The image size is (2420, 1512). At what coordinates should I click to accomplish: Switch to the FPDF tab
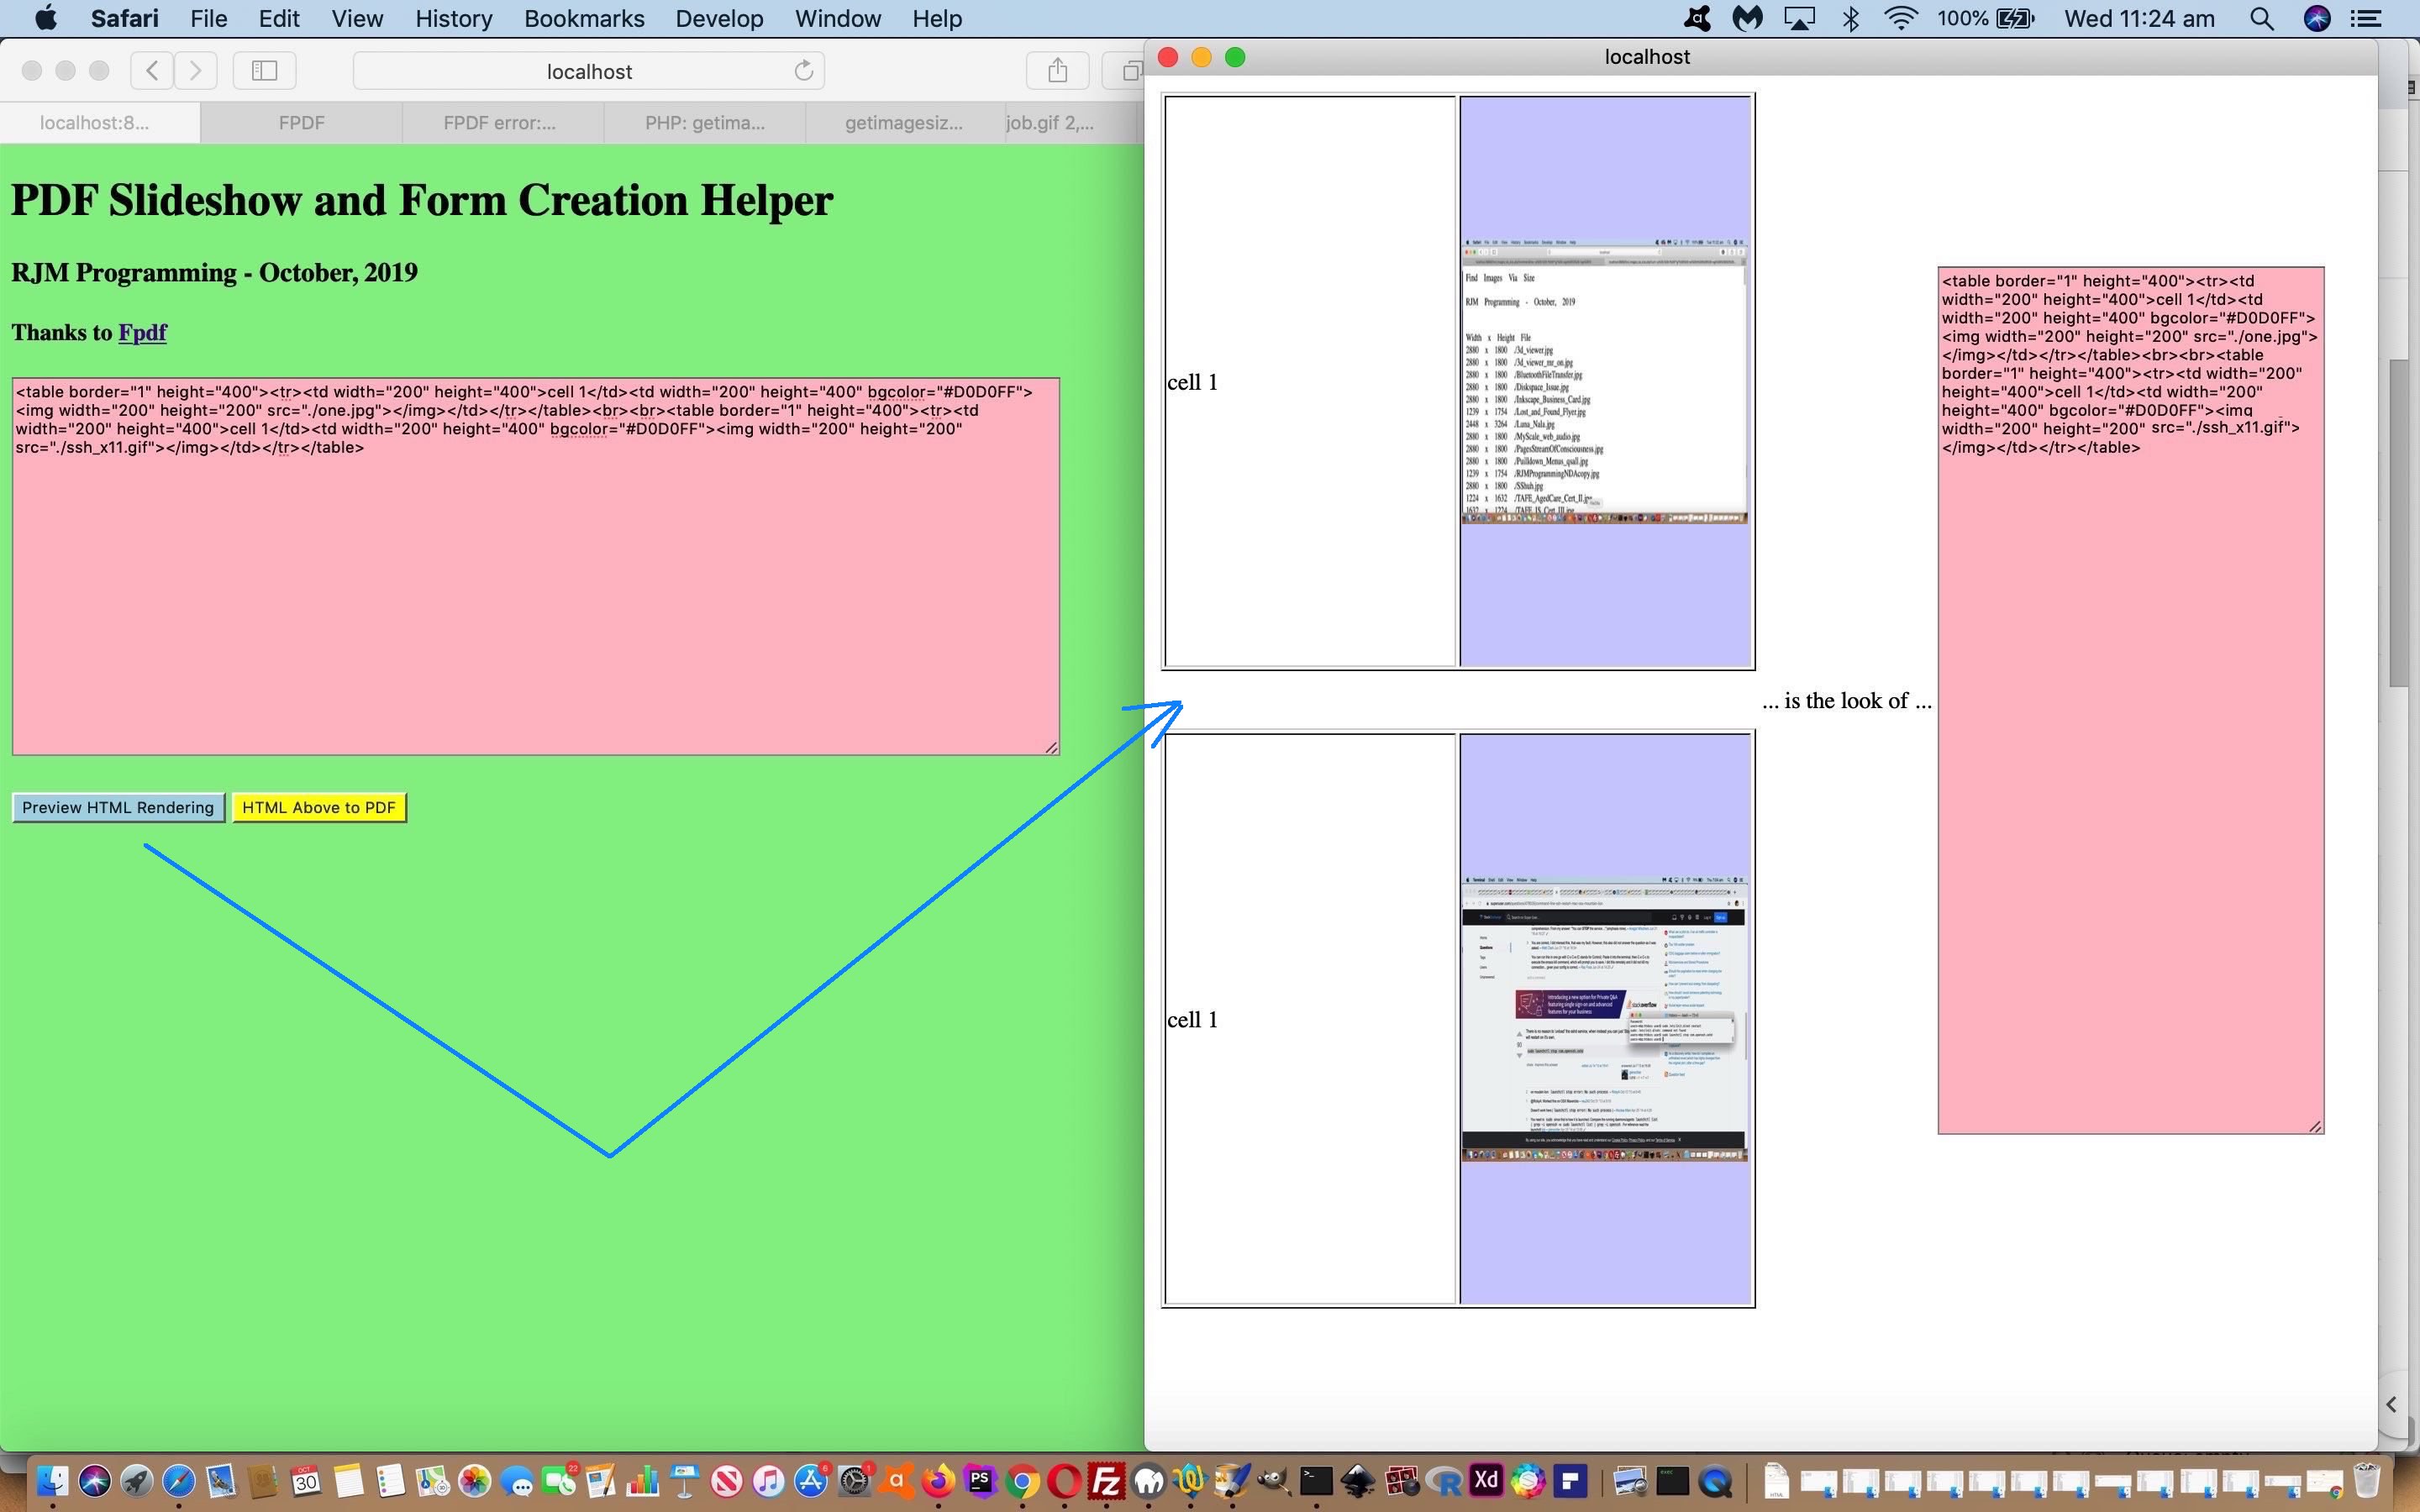coord(301,123)
